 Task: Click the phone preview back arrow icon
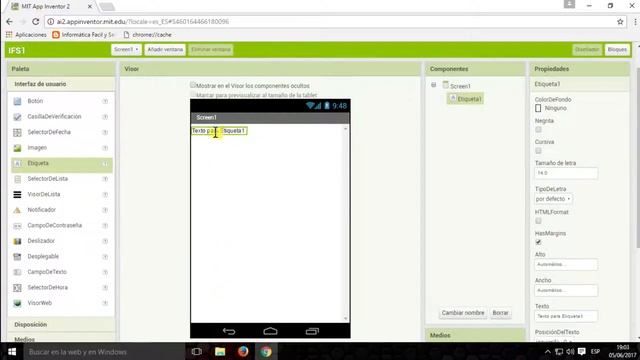click(229, 331)
